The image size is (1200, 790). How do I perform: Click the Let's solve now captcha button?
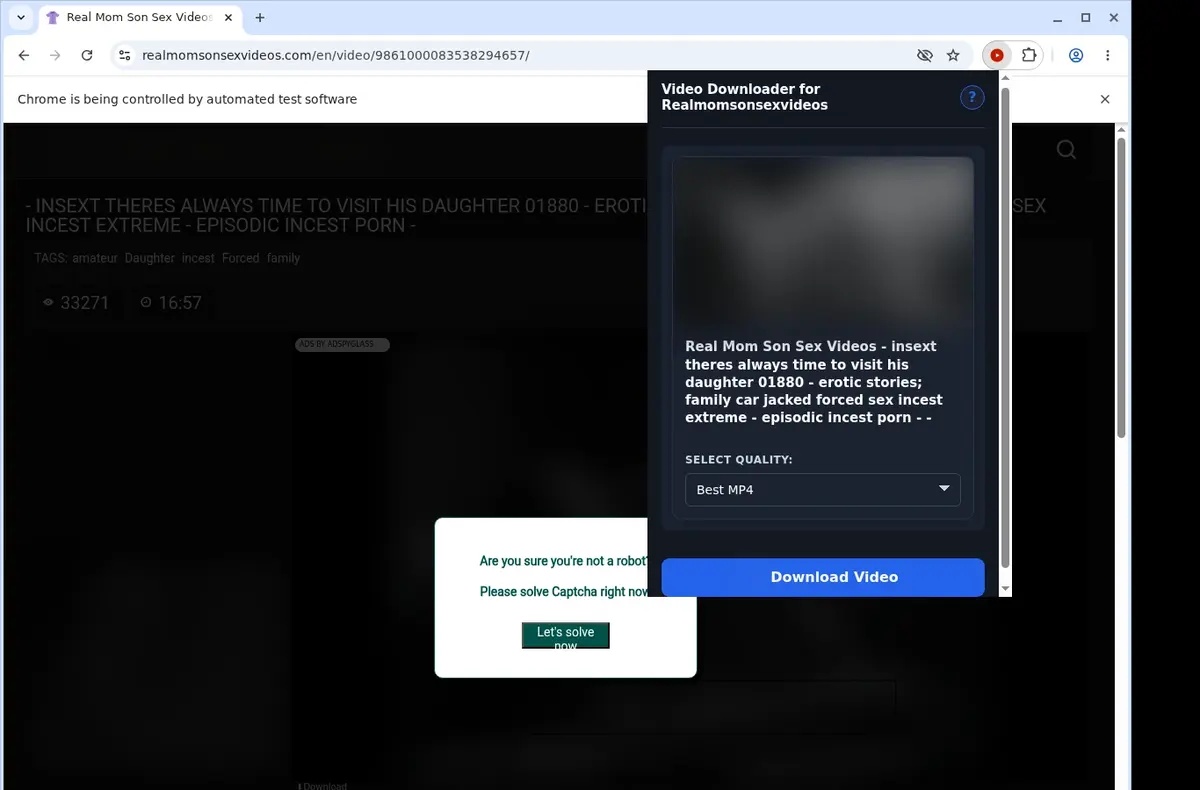(x=566, y=635)
